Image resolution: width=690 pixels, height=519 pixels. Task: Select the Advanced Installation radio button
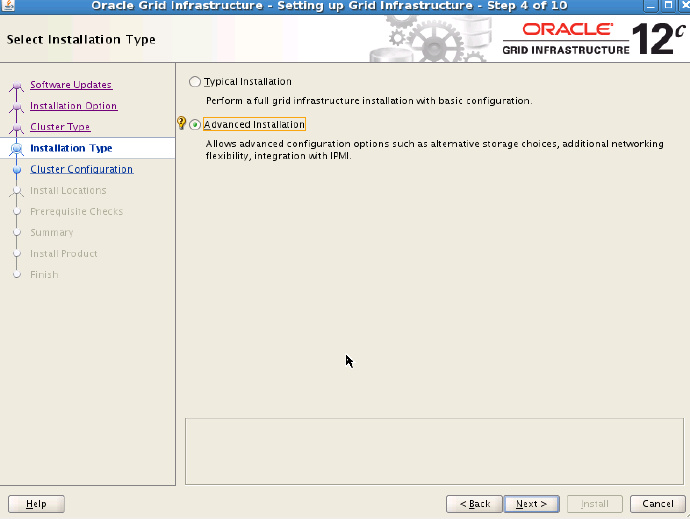point(195,125)
